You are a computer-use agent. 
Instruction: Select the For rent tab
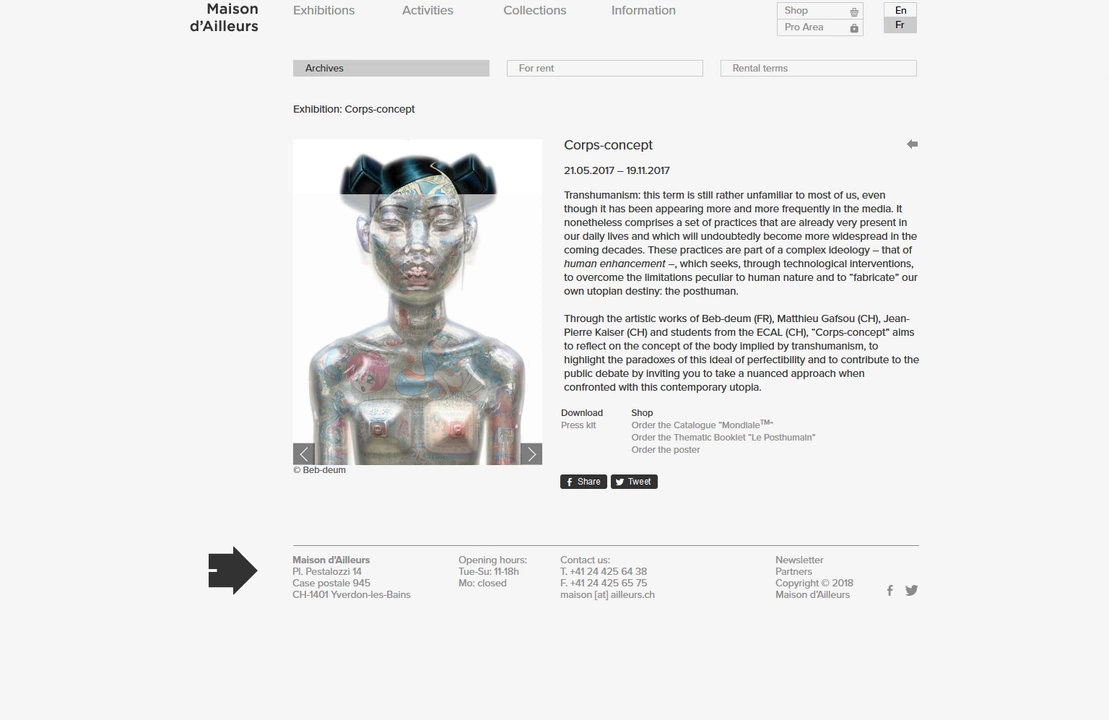(x=604, y=68)
